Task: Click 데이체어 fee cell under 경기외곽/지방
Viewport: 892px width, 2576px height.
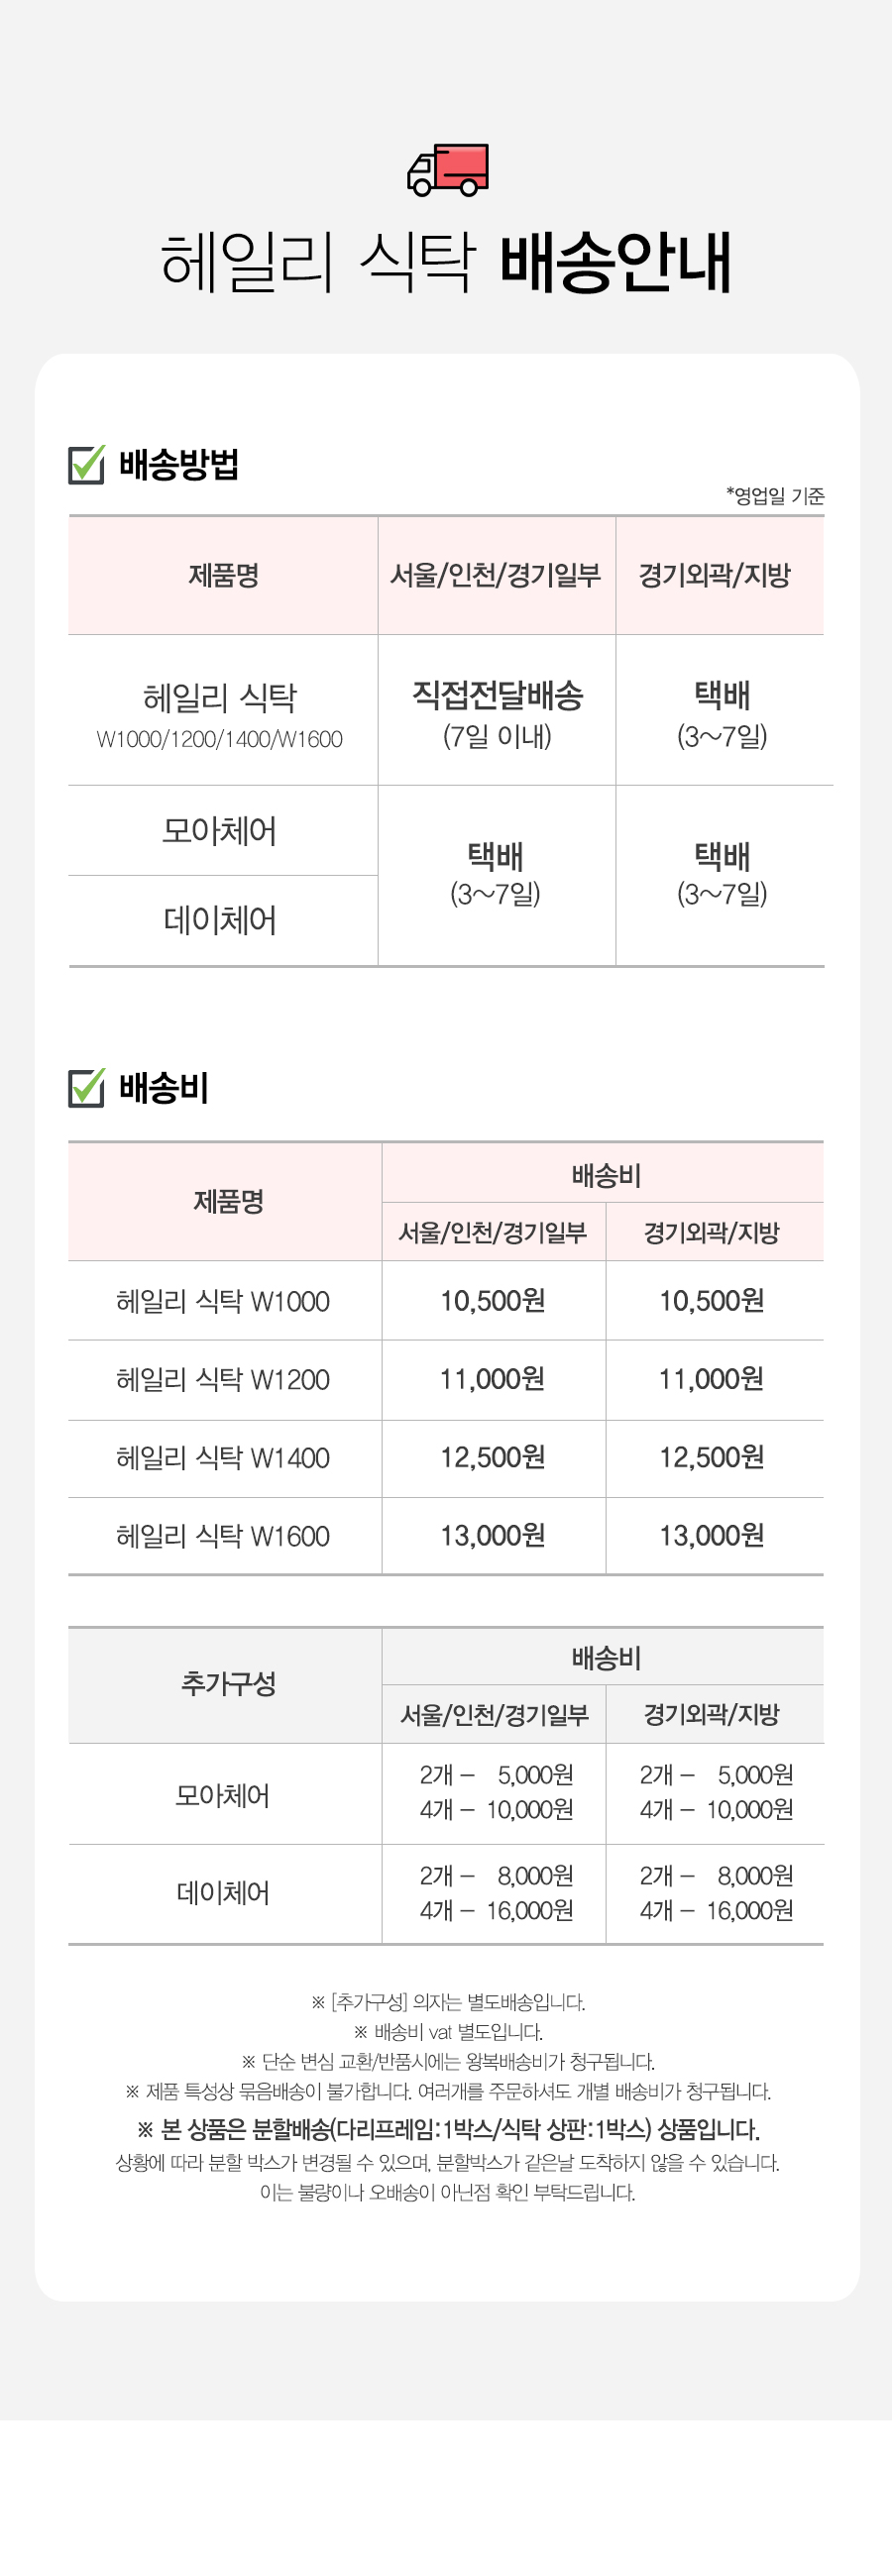Action: coord(716,1893)
